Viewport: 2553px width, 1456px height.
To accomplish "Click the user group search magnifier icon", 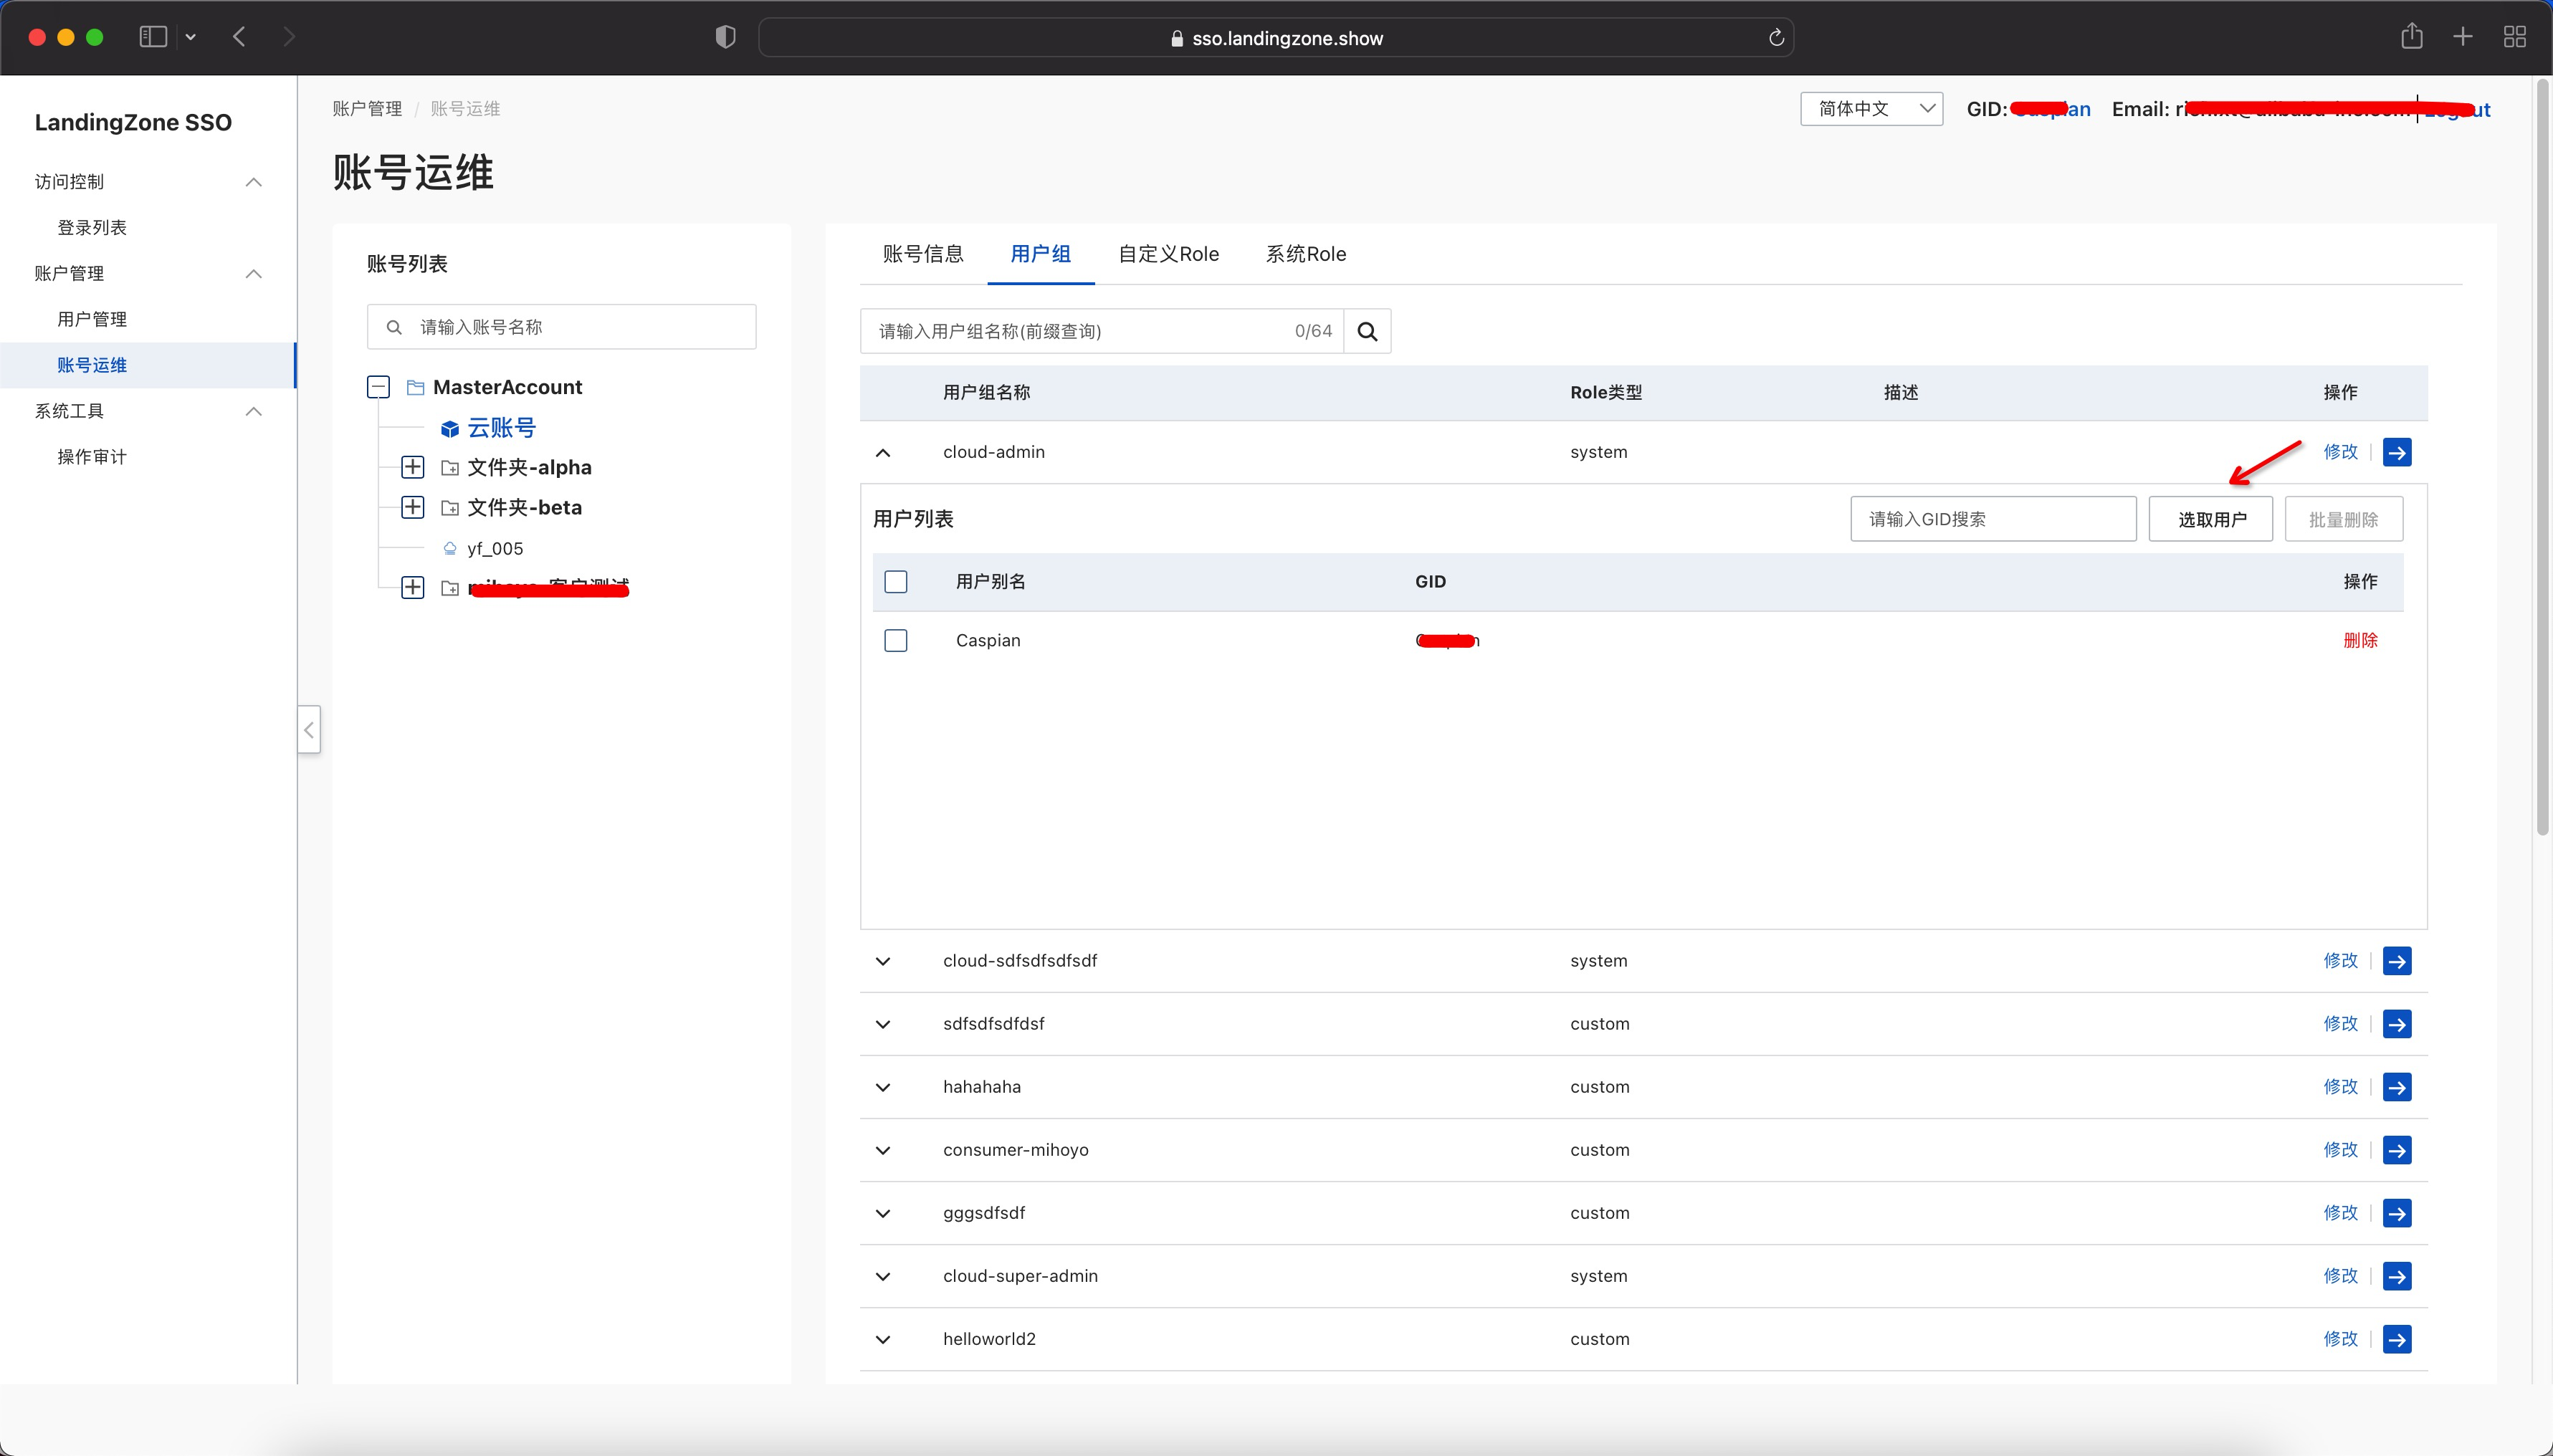I will pos(1367,331).
